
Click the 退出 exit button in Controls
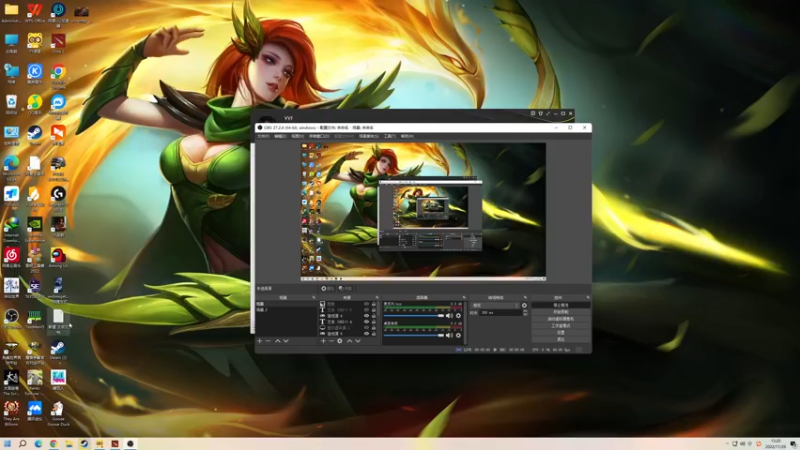[x=561, y=339]
